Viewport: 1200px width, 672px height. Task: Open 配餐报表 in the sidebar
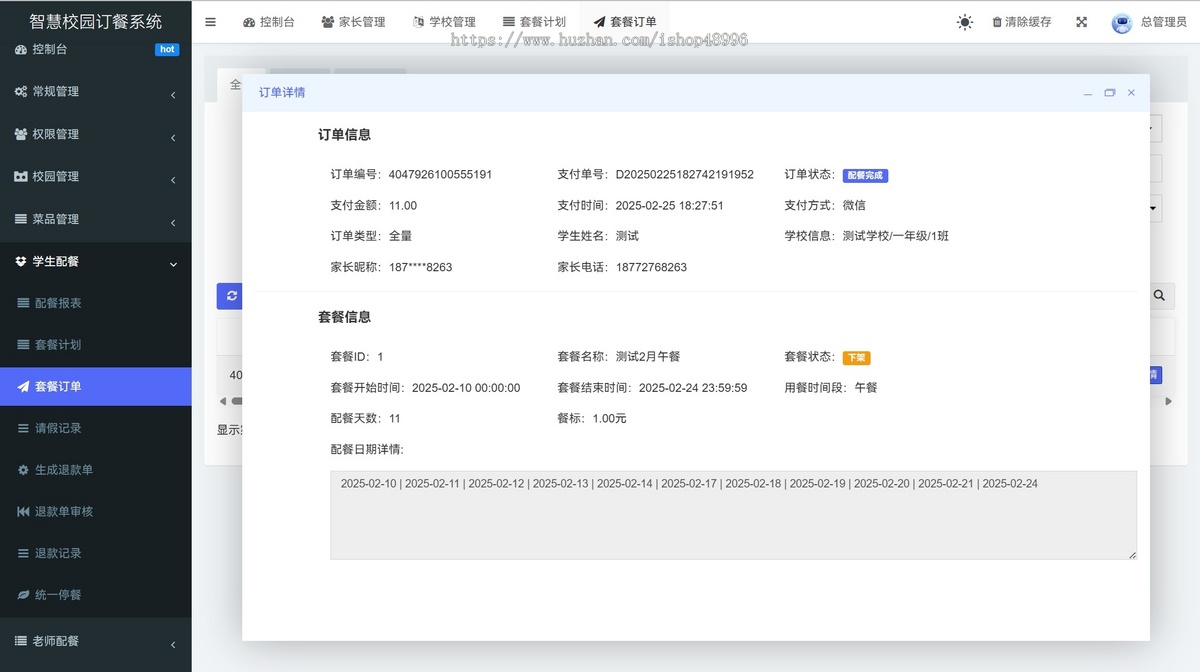click(95, 303)
